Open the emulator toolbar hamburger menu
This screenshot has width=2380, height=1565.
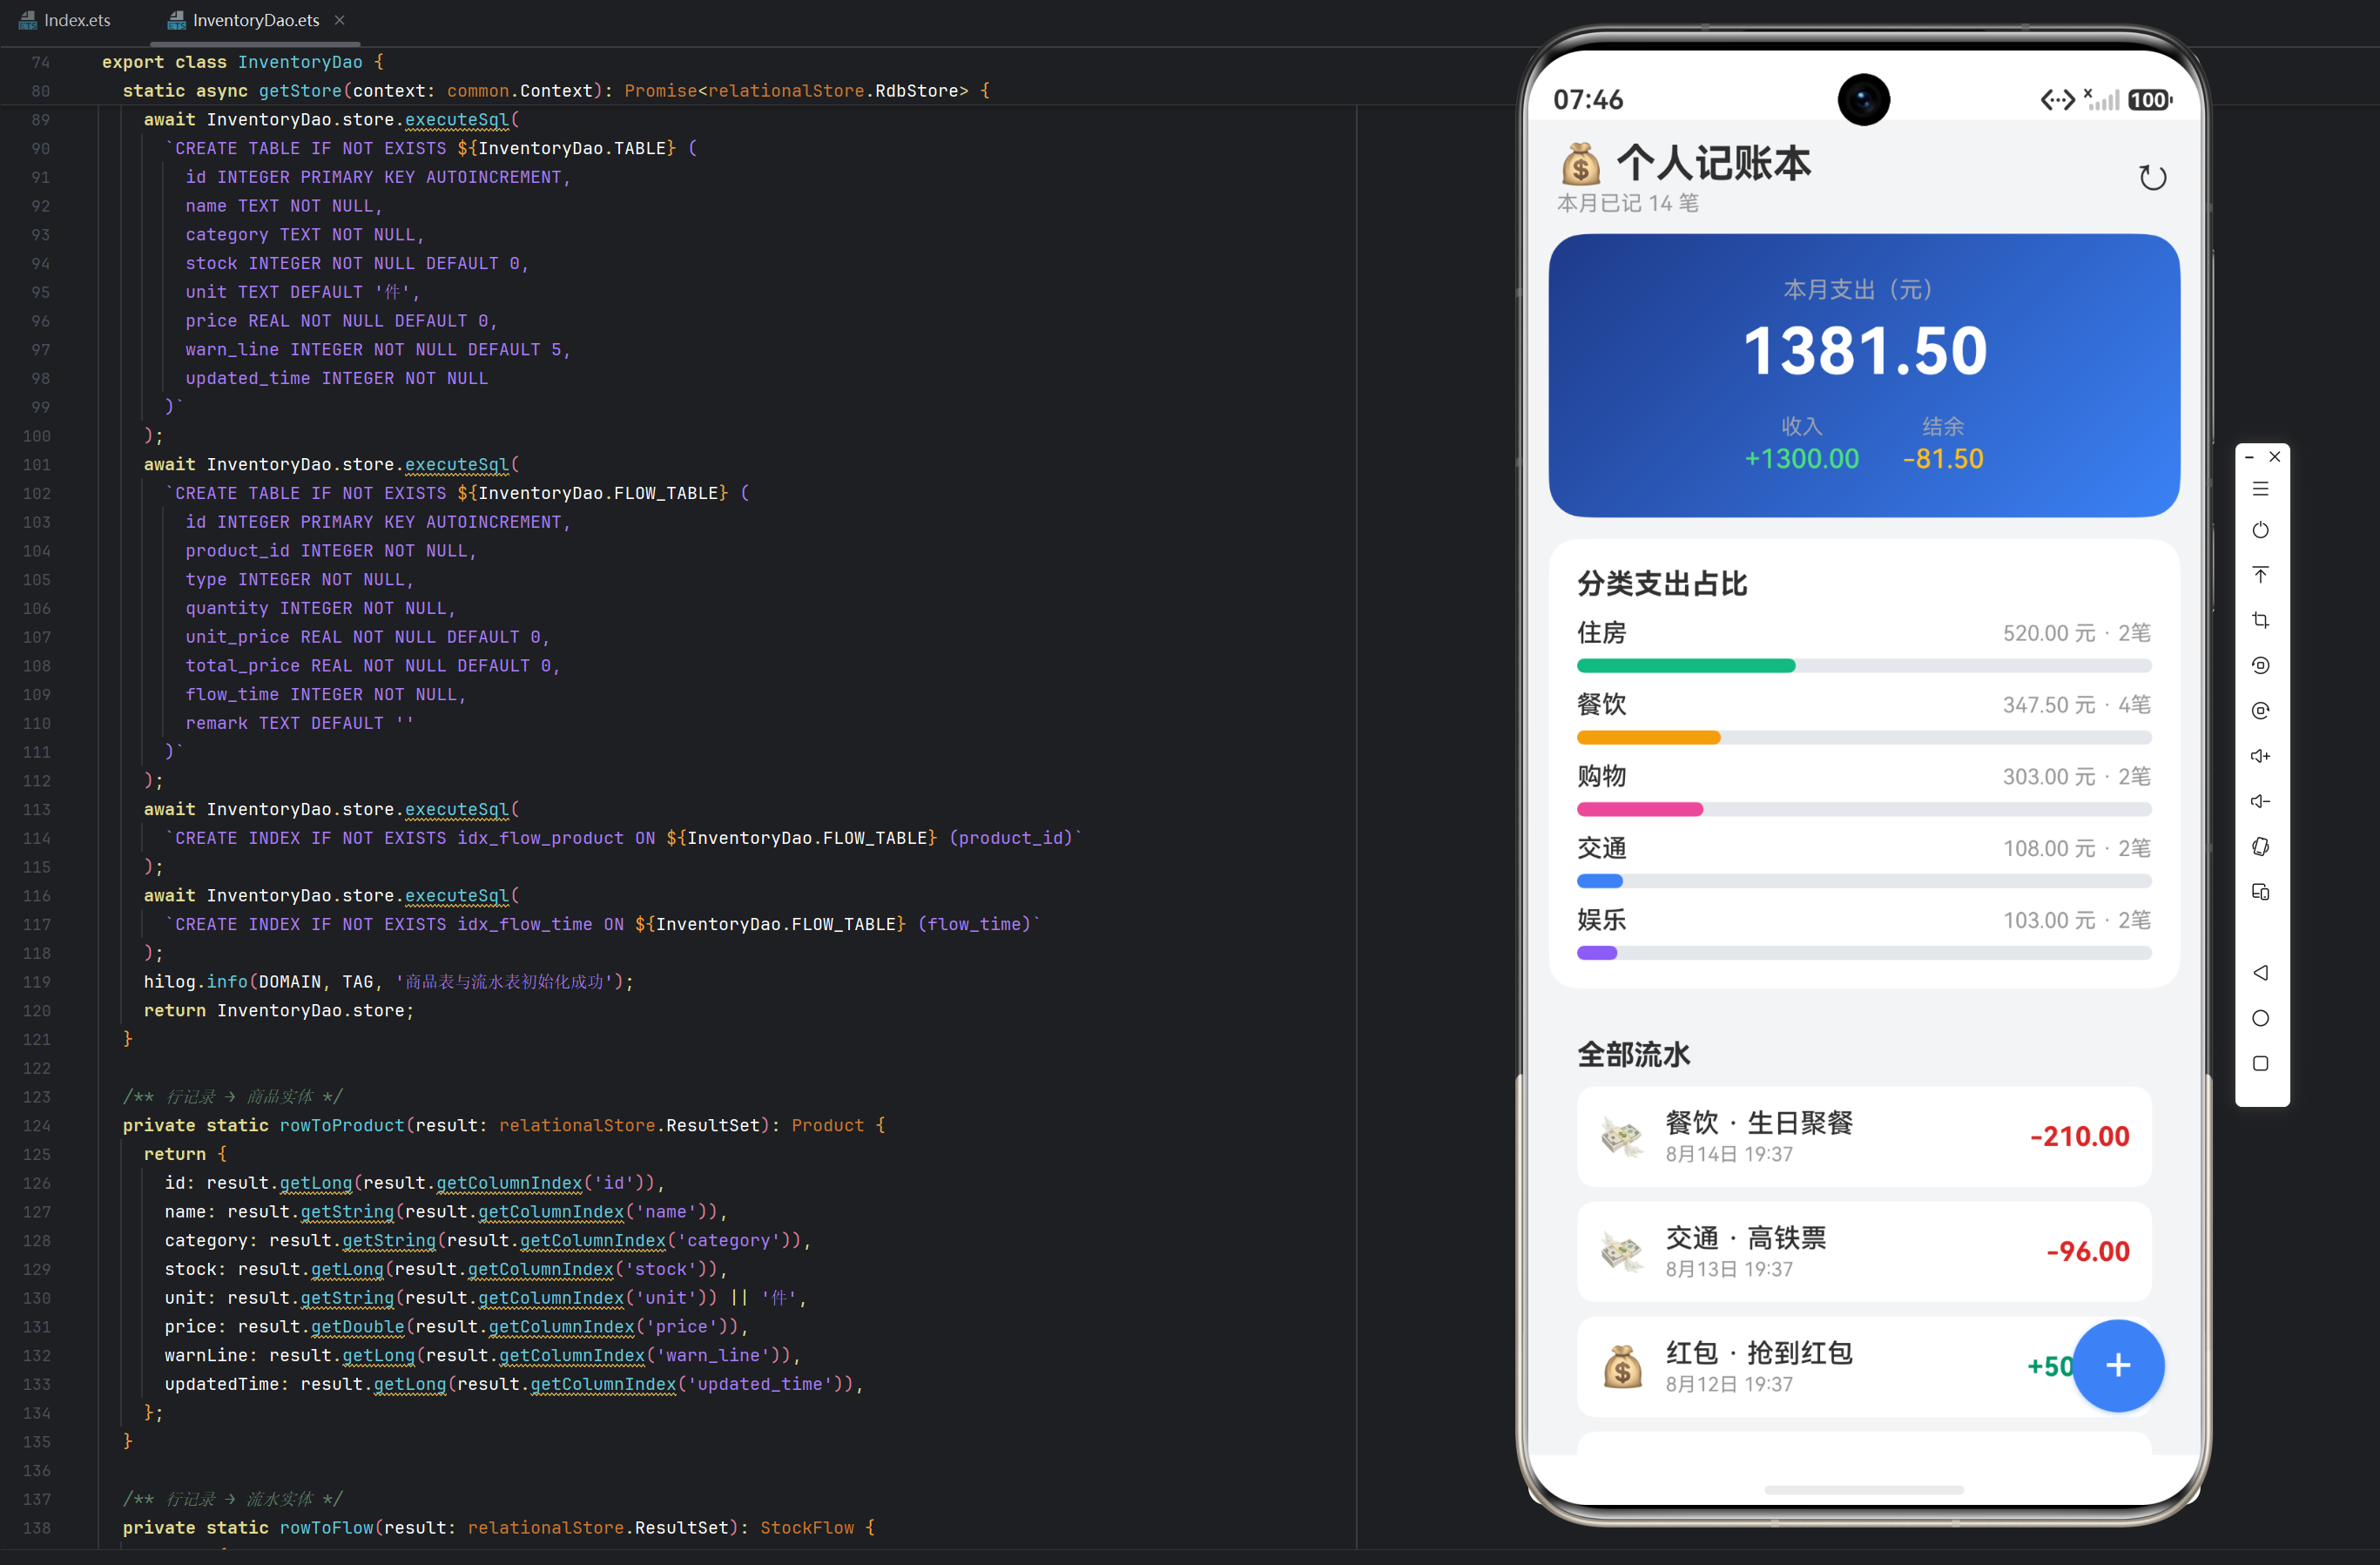coord(2260,489)
